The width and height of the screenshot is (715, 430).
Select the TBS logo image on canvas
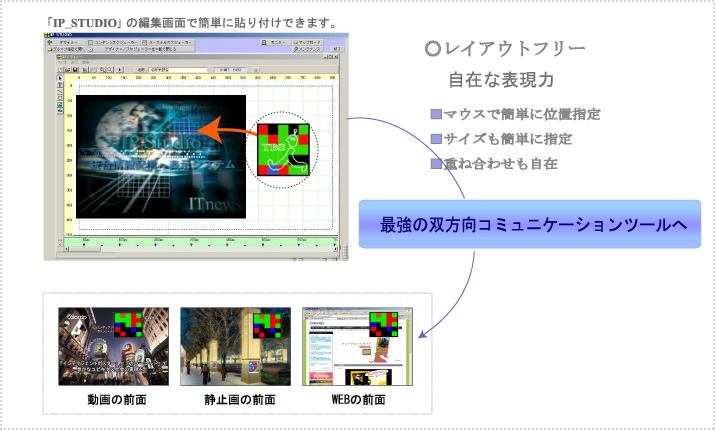pos(283,150)
